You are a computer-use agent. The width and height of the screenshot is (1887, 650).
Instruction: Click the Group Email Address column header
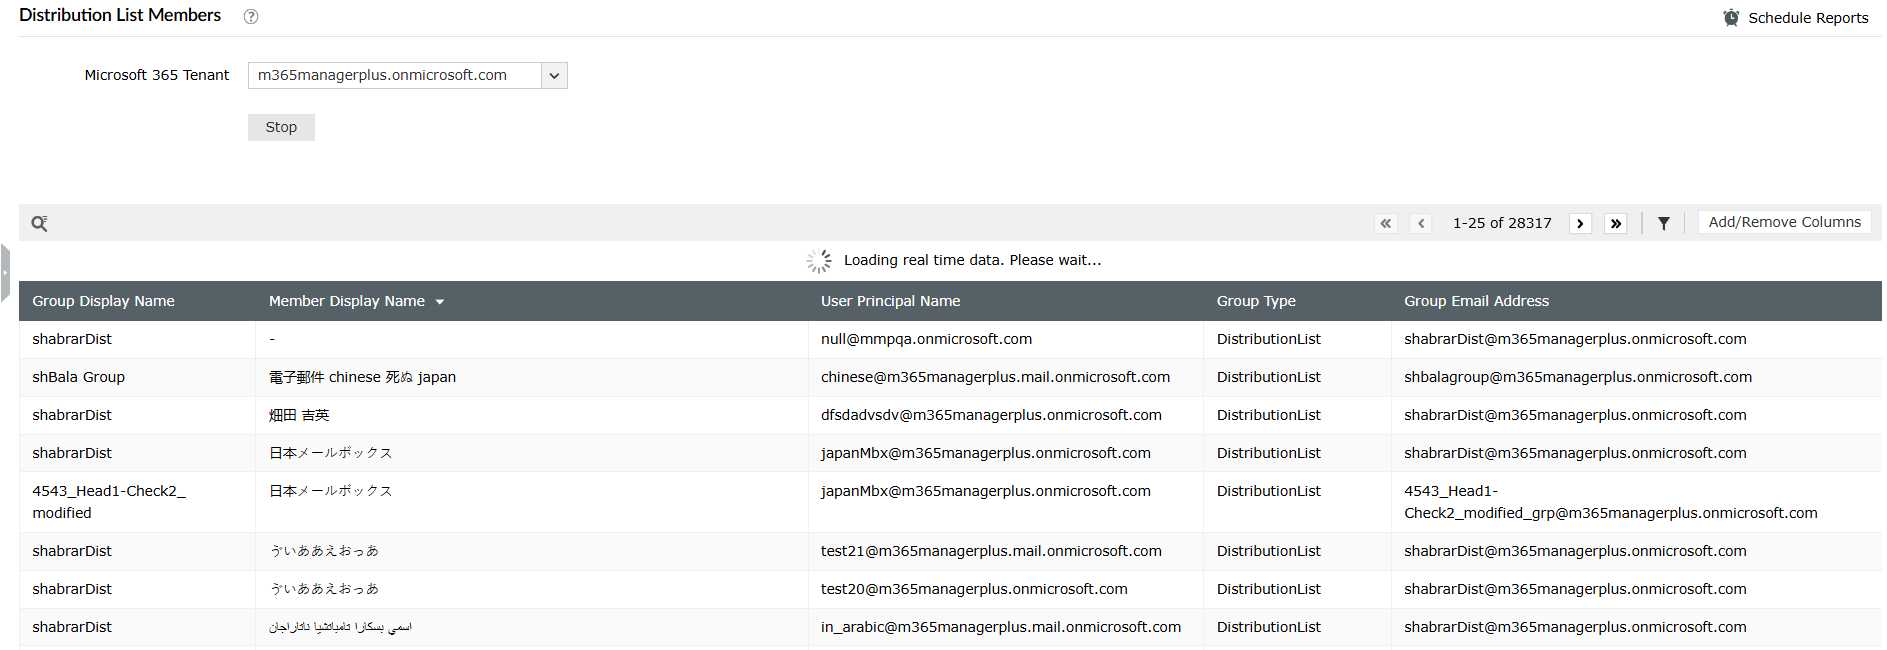(x=1476, y=301)
